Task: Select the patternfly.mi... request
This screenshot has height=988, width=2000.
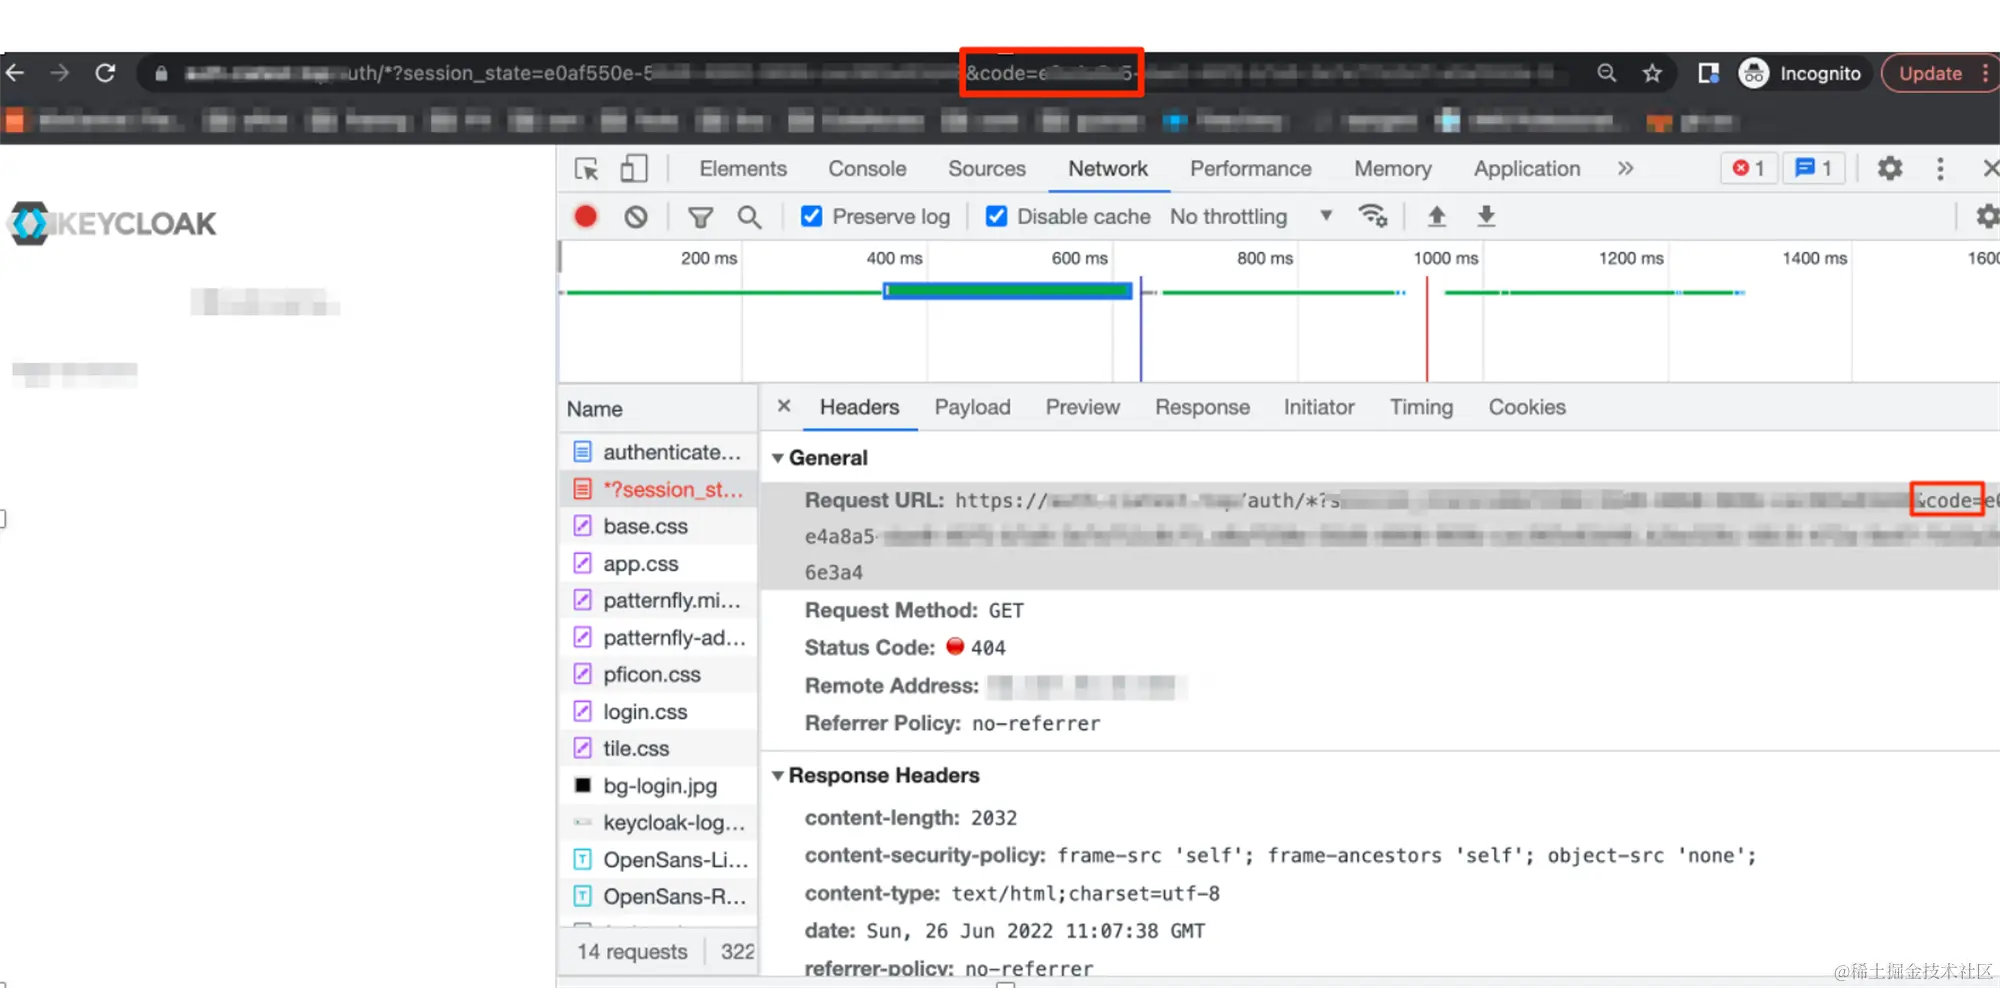Action: (658, 600)
